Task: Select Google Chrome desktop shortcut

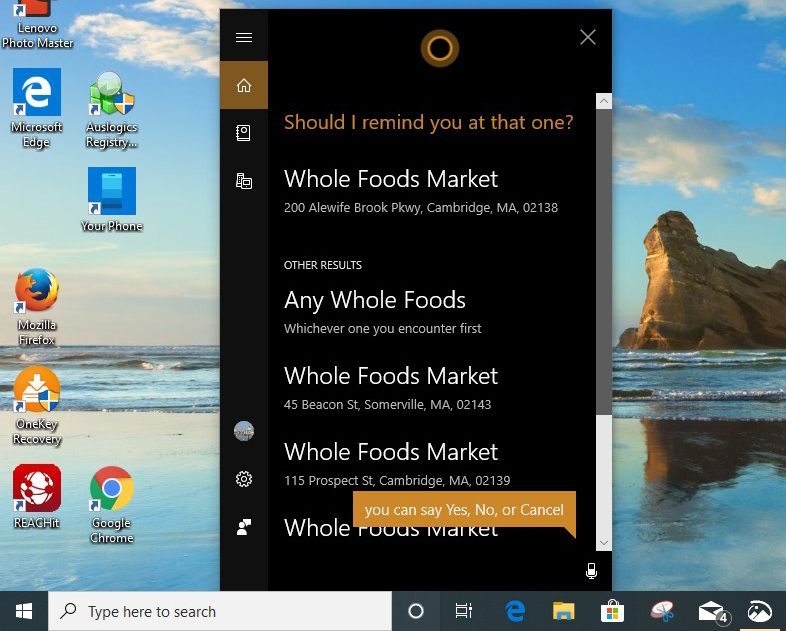Action: click(x=111, y=505)
